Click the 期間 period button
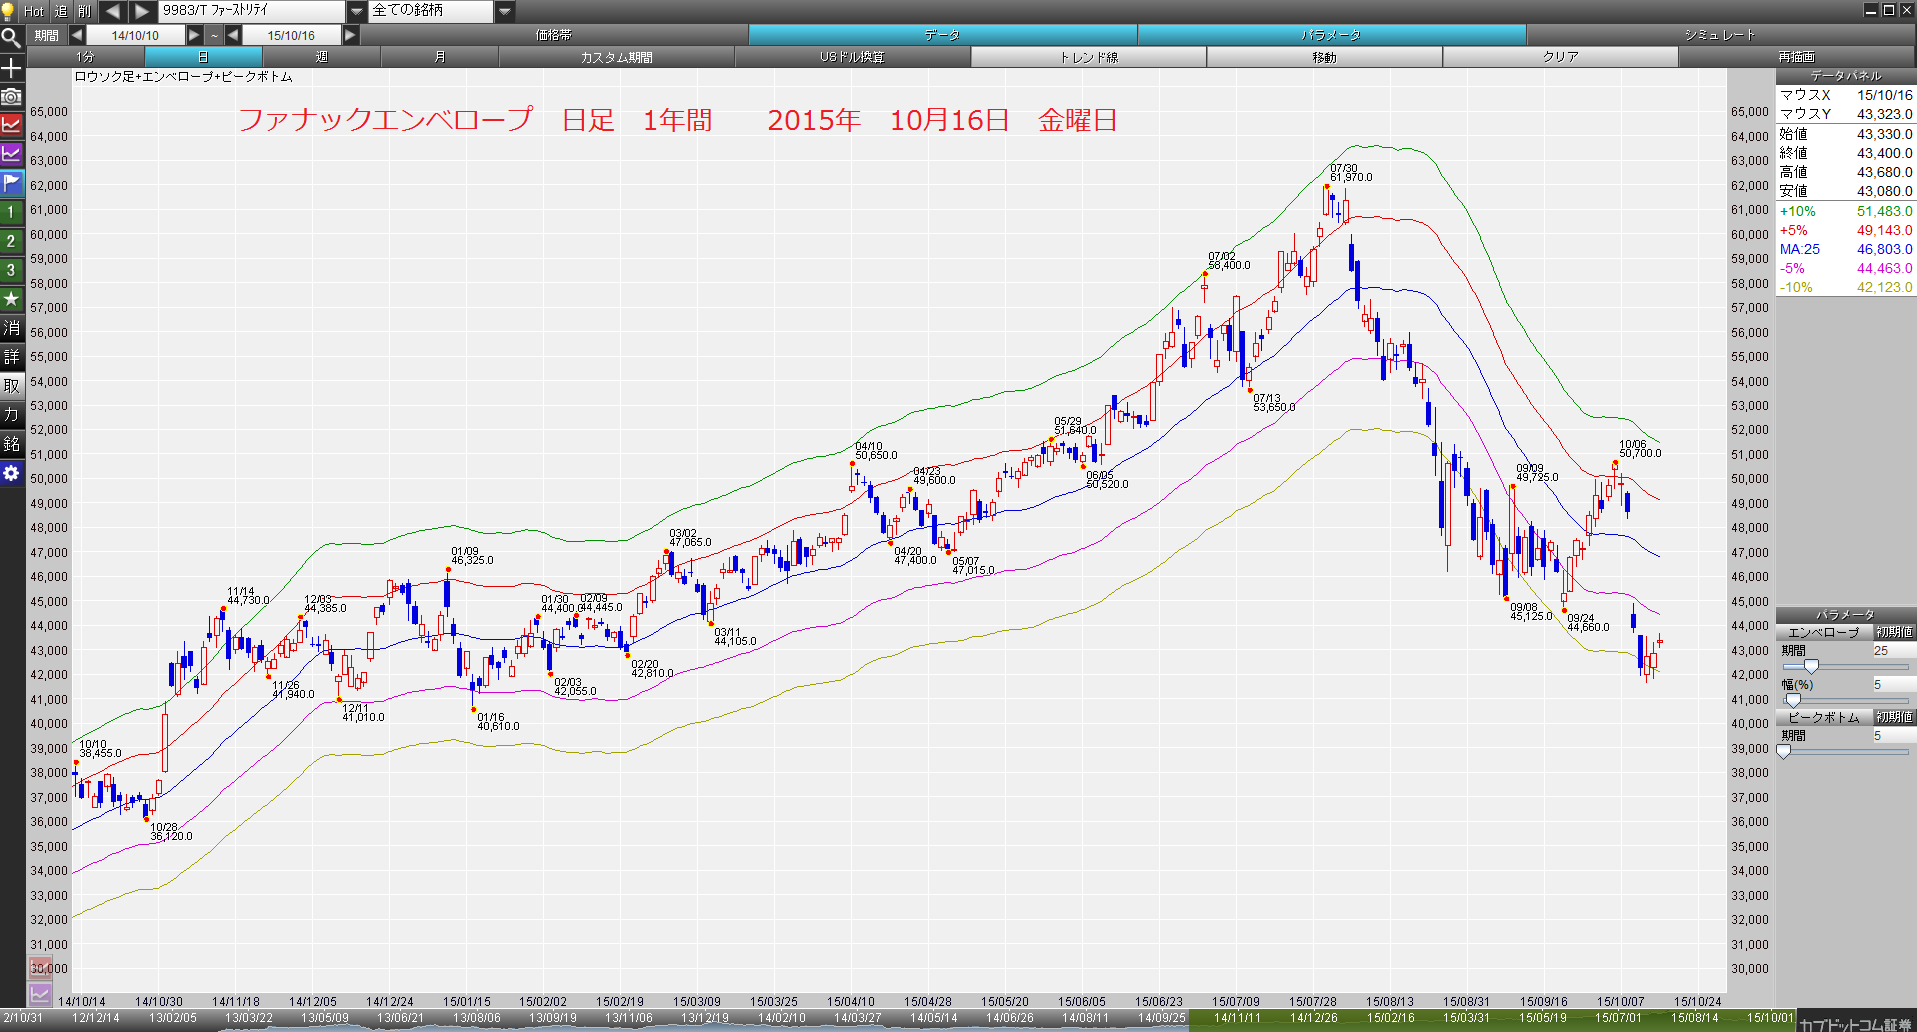 pos(46,35)
